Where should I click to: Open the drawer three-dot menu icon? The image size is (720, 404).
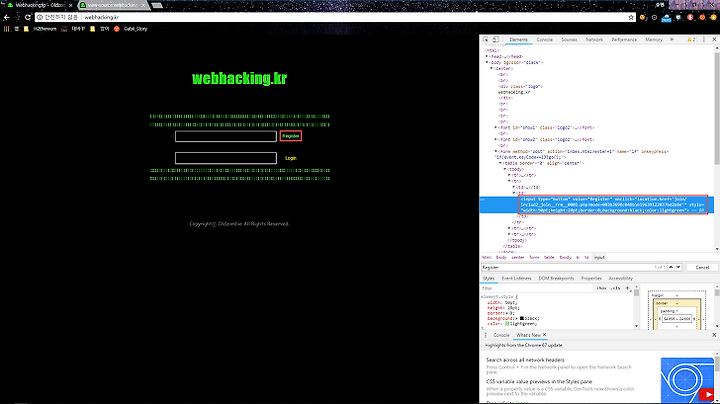[x=486, y=335]
